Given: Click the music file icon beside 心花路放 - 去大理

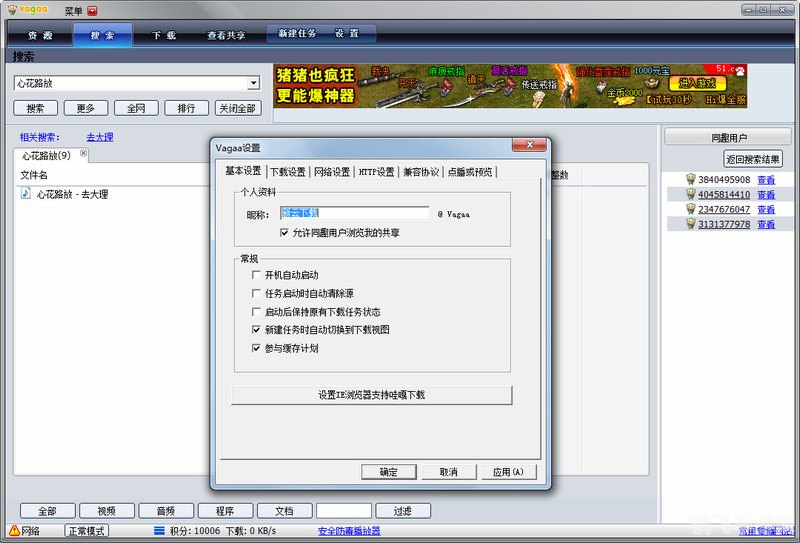Looking at the screenshot, I should pyautogui.click(x=26, y=193).
